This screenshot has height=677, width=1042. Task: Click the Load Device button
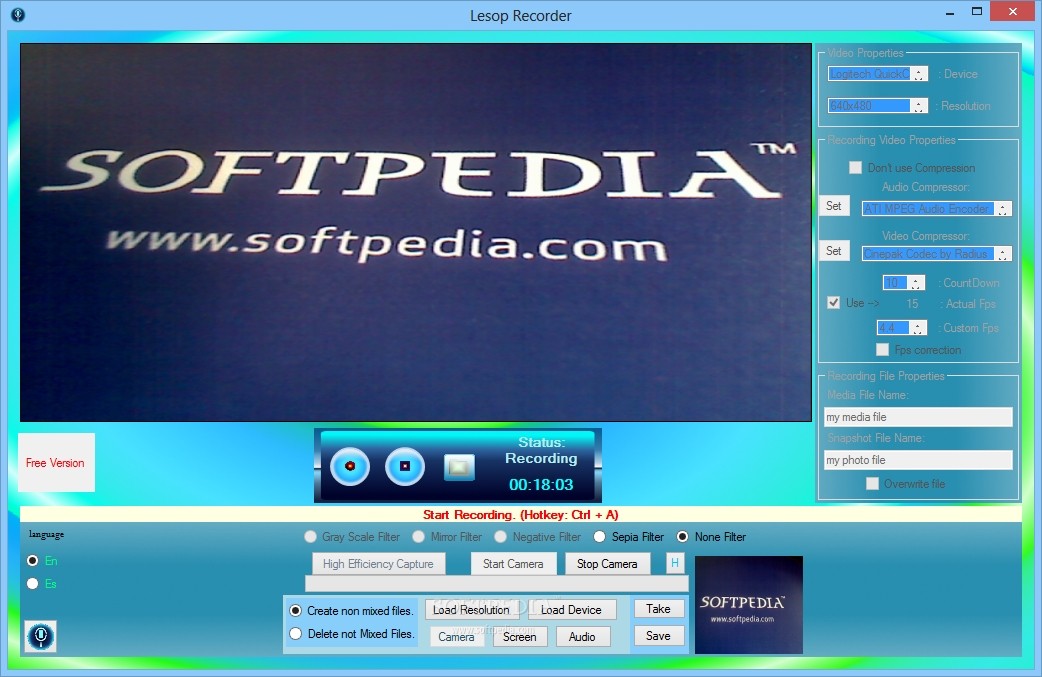(571, 609)
